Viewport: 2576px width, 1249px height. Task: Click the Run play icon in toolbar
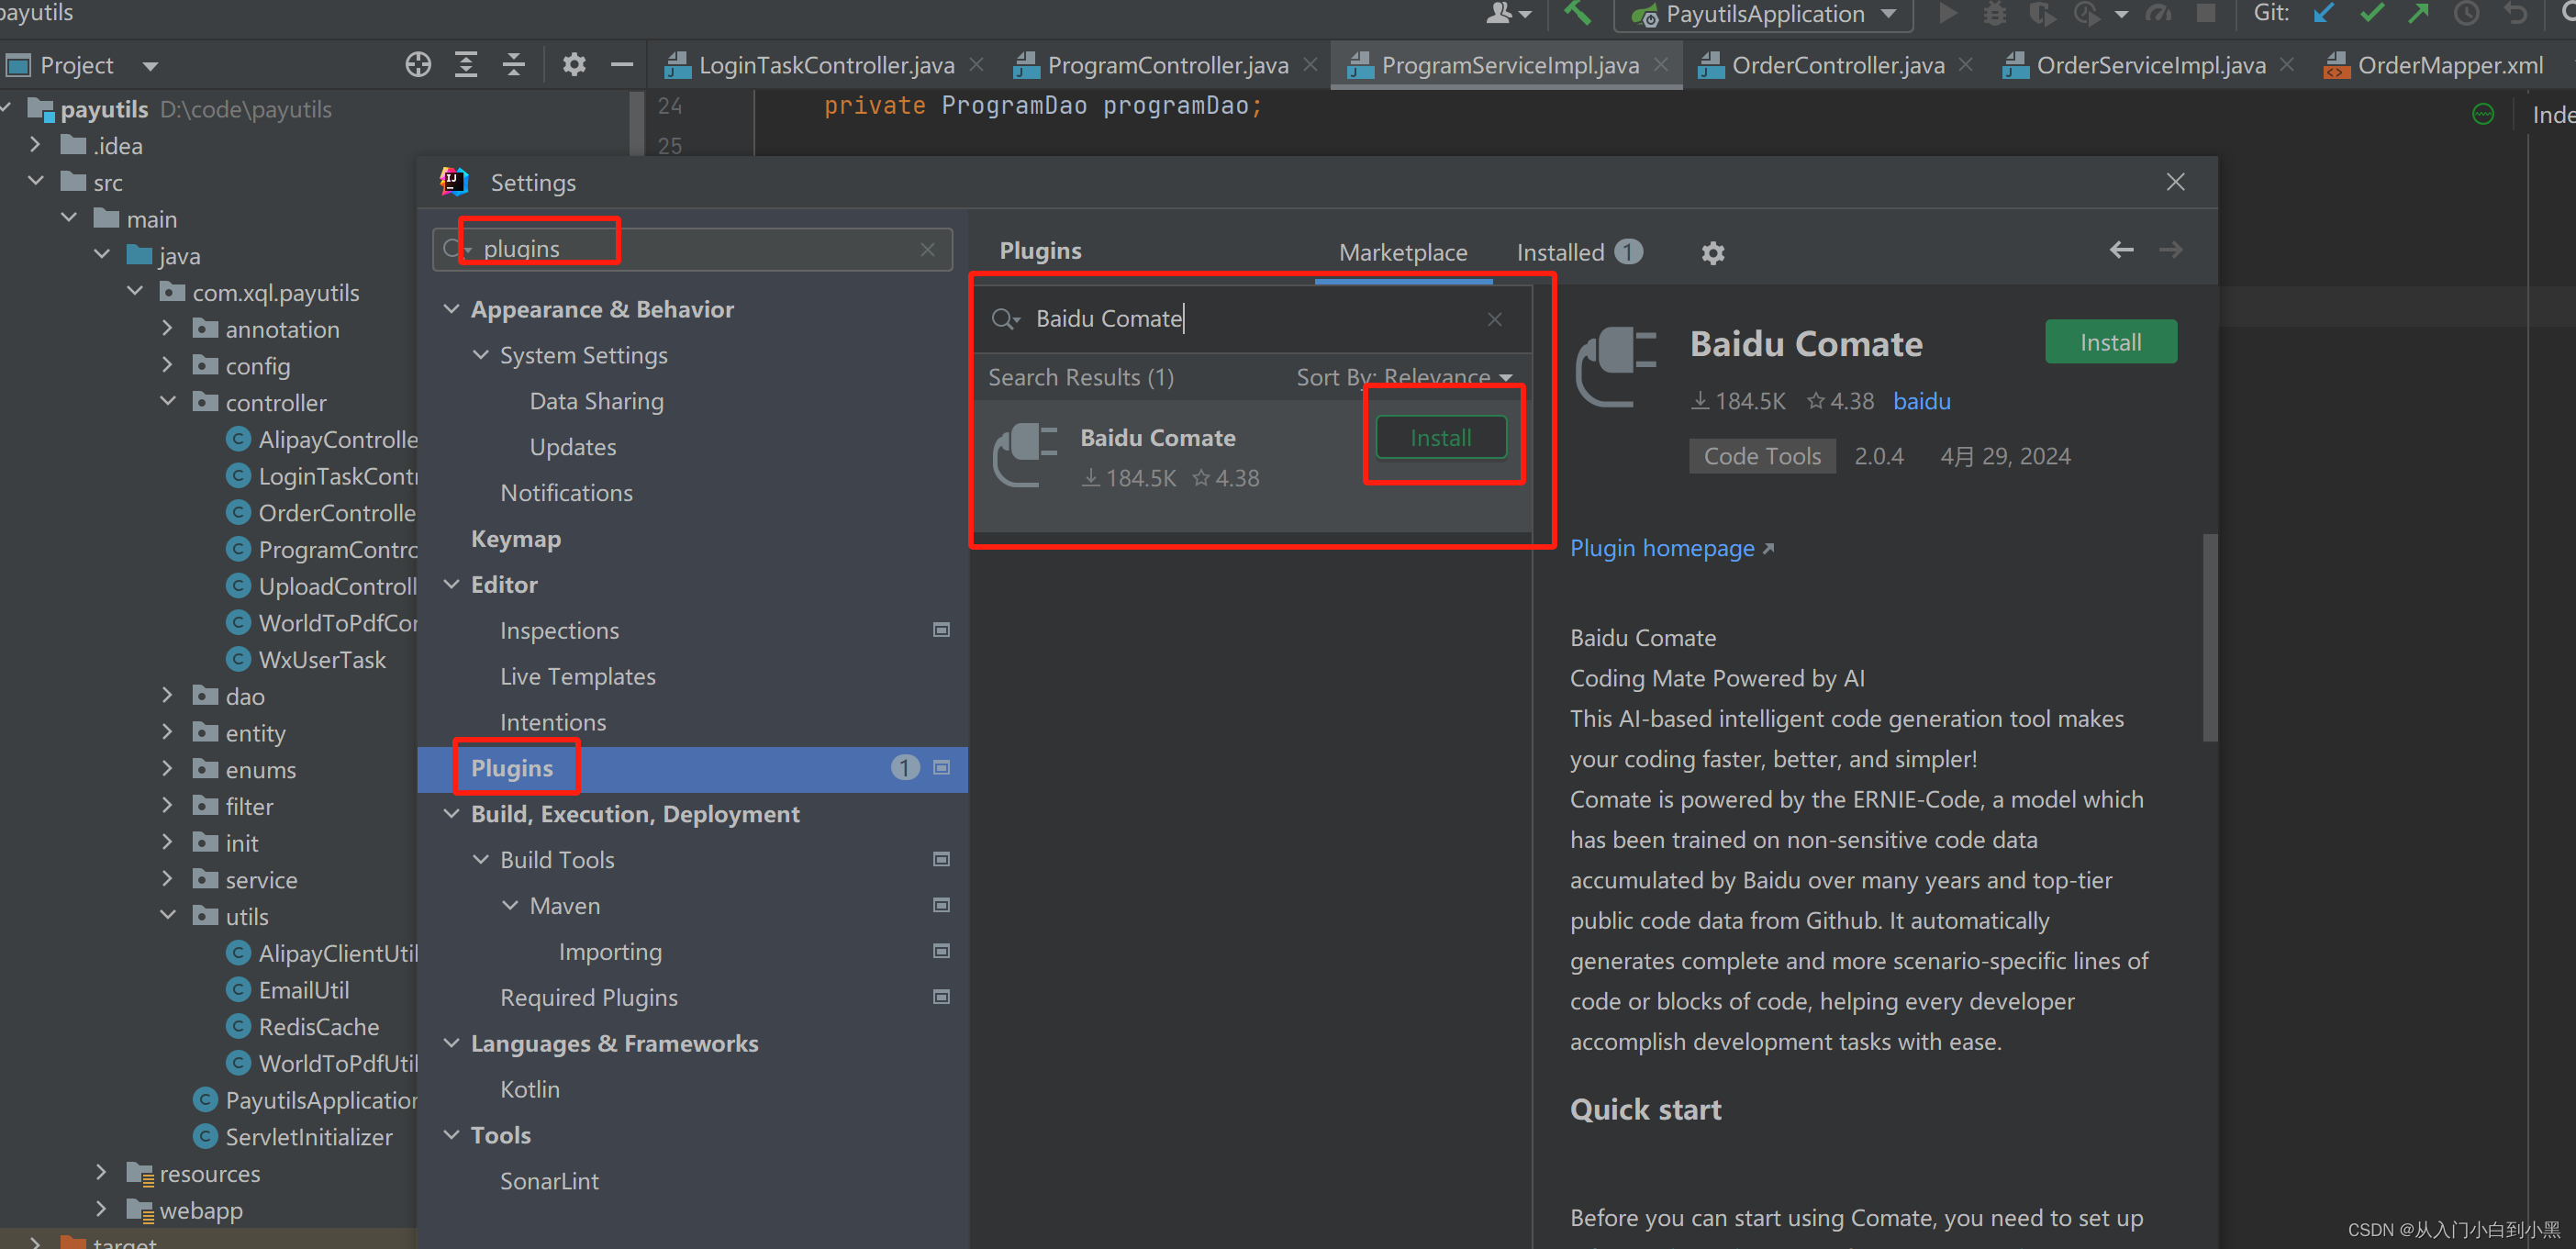click(1946, 13)
